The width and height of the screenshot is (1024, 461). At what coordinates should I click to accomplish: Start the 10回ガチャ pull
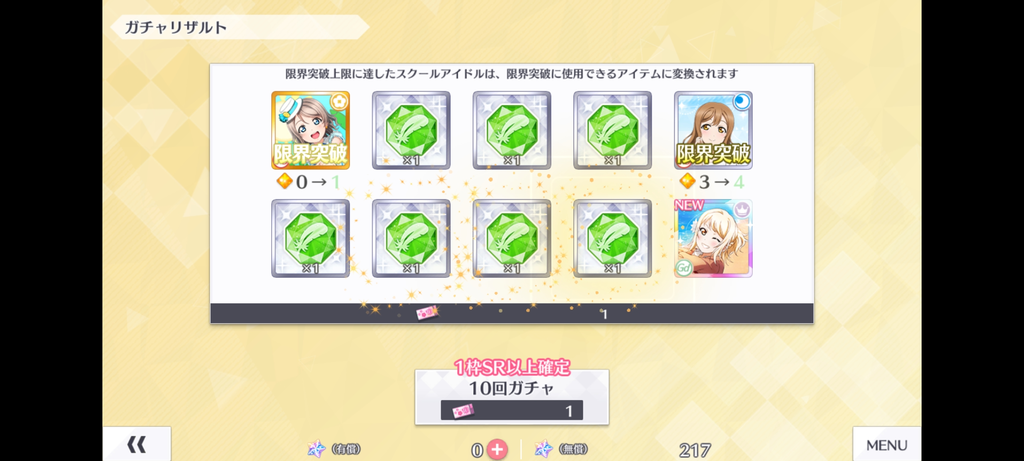click(x=512, y=397)
